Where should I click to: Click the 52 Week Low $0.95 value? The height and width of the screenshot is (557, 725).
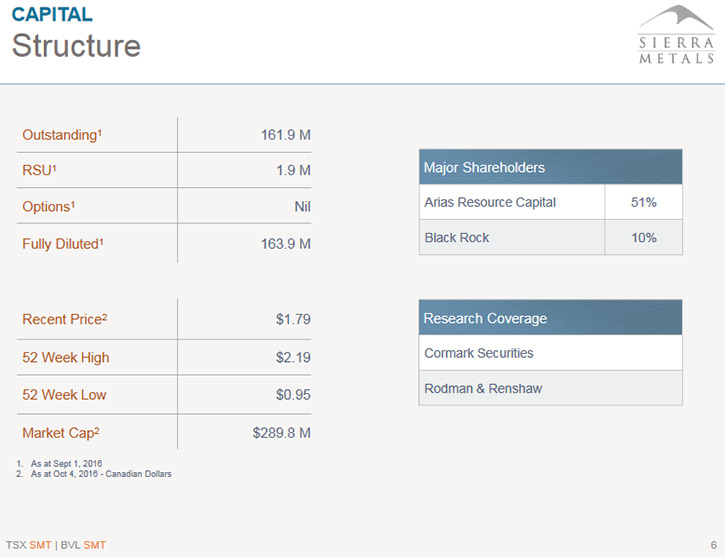pyautogui.click(x=293, y=395)
